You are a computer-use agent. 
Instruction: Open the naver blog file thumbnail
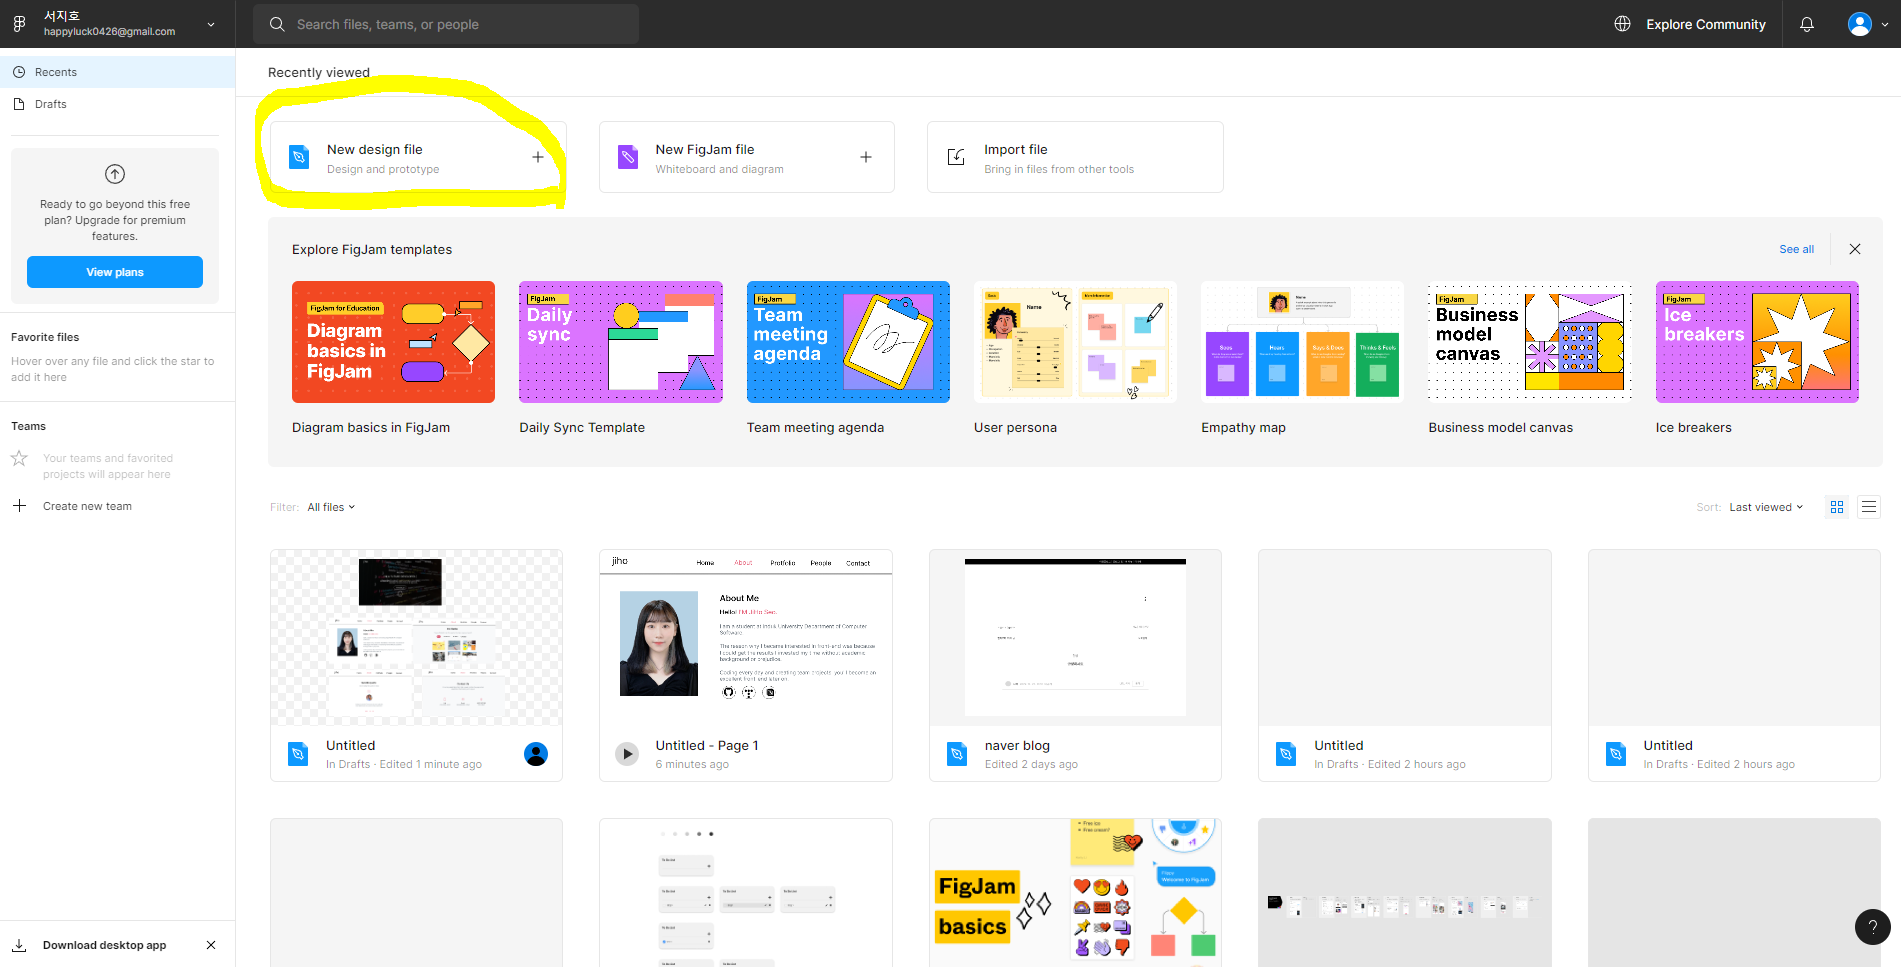click(1075, 638)
